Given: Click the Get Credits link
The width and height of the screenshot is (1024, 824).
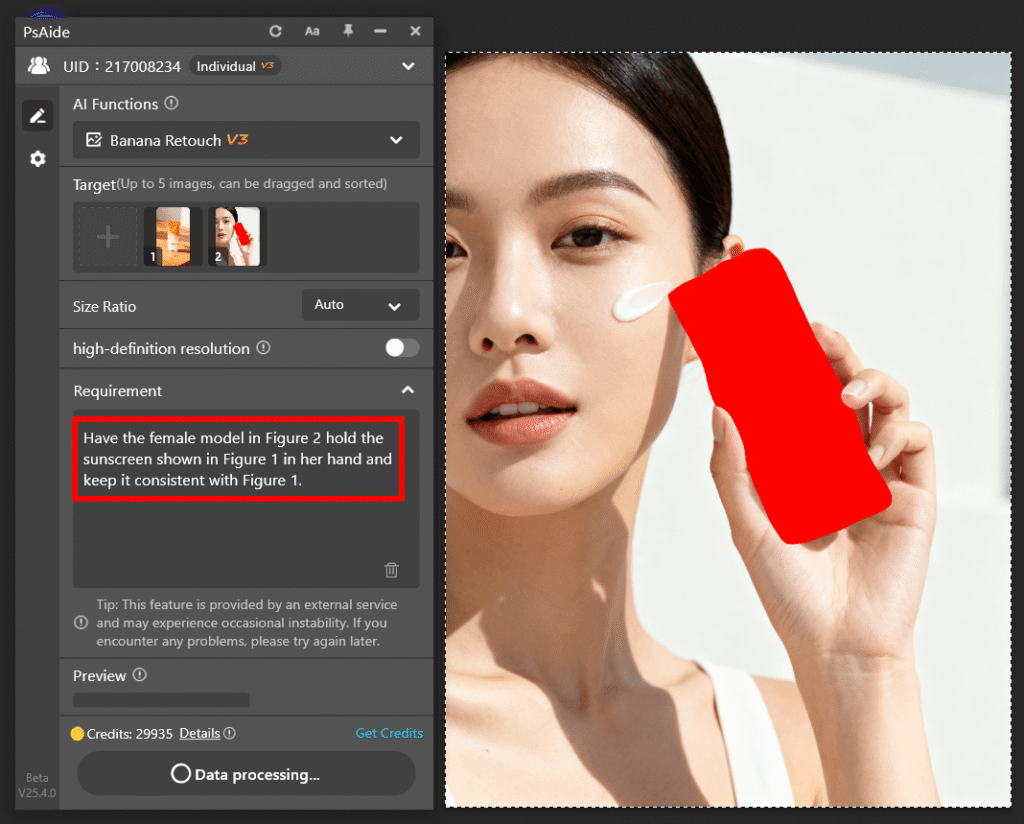Looking at the screenshot, I should pos(389,733).
